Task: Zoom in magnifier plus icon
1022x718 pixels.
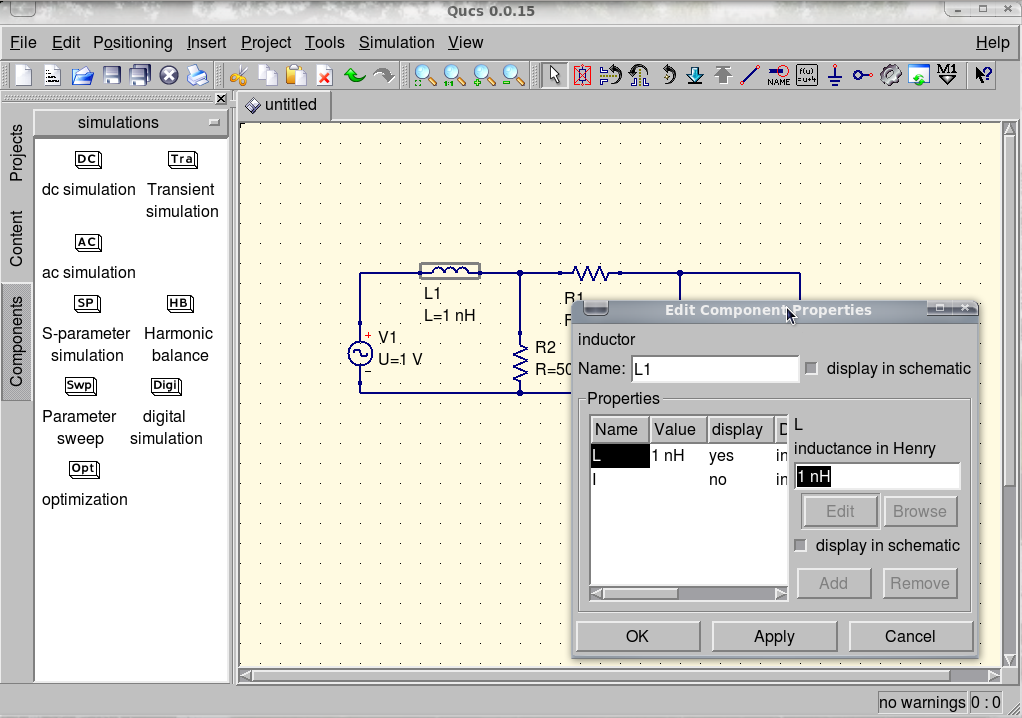Action: click(x=484, y=76)
